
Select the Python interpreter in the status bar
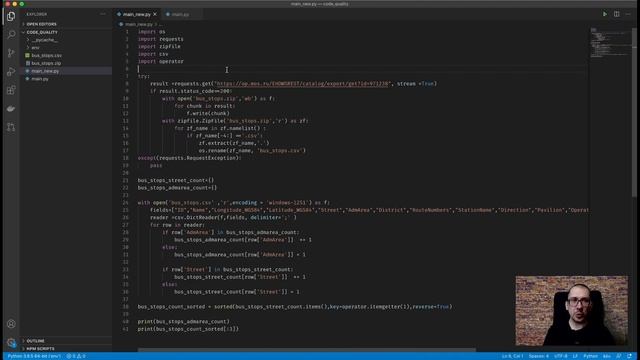point(34,356)
